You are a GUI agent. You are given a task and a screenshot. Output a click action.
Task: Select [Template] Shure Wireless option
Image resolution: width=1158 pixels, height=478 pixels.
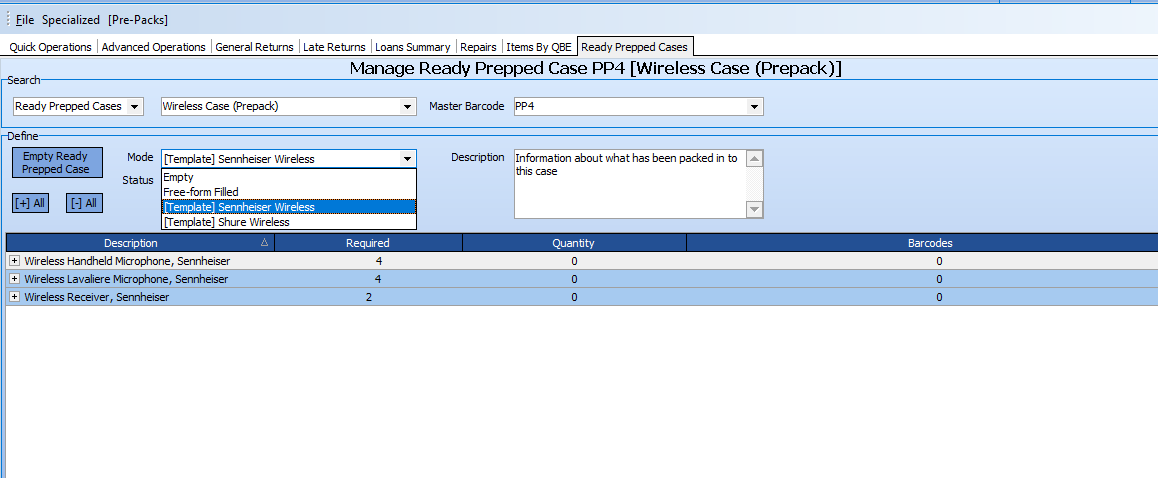226,222
